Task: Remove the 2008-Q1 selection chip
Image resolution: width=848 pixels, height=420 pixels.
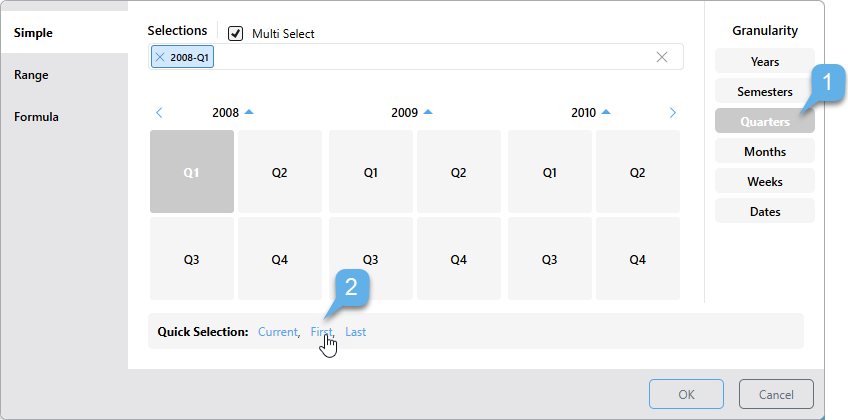Action: tap(160, 58)
